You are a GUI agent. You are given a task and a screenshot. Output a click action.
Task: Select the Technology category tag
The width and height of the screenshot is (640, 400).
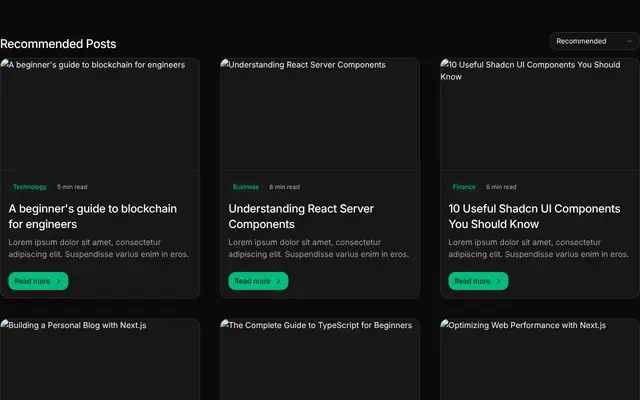[x=30, y=187]
